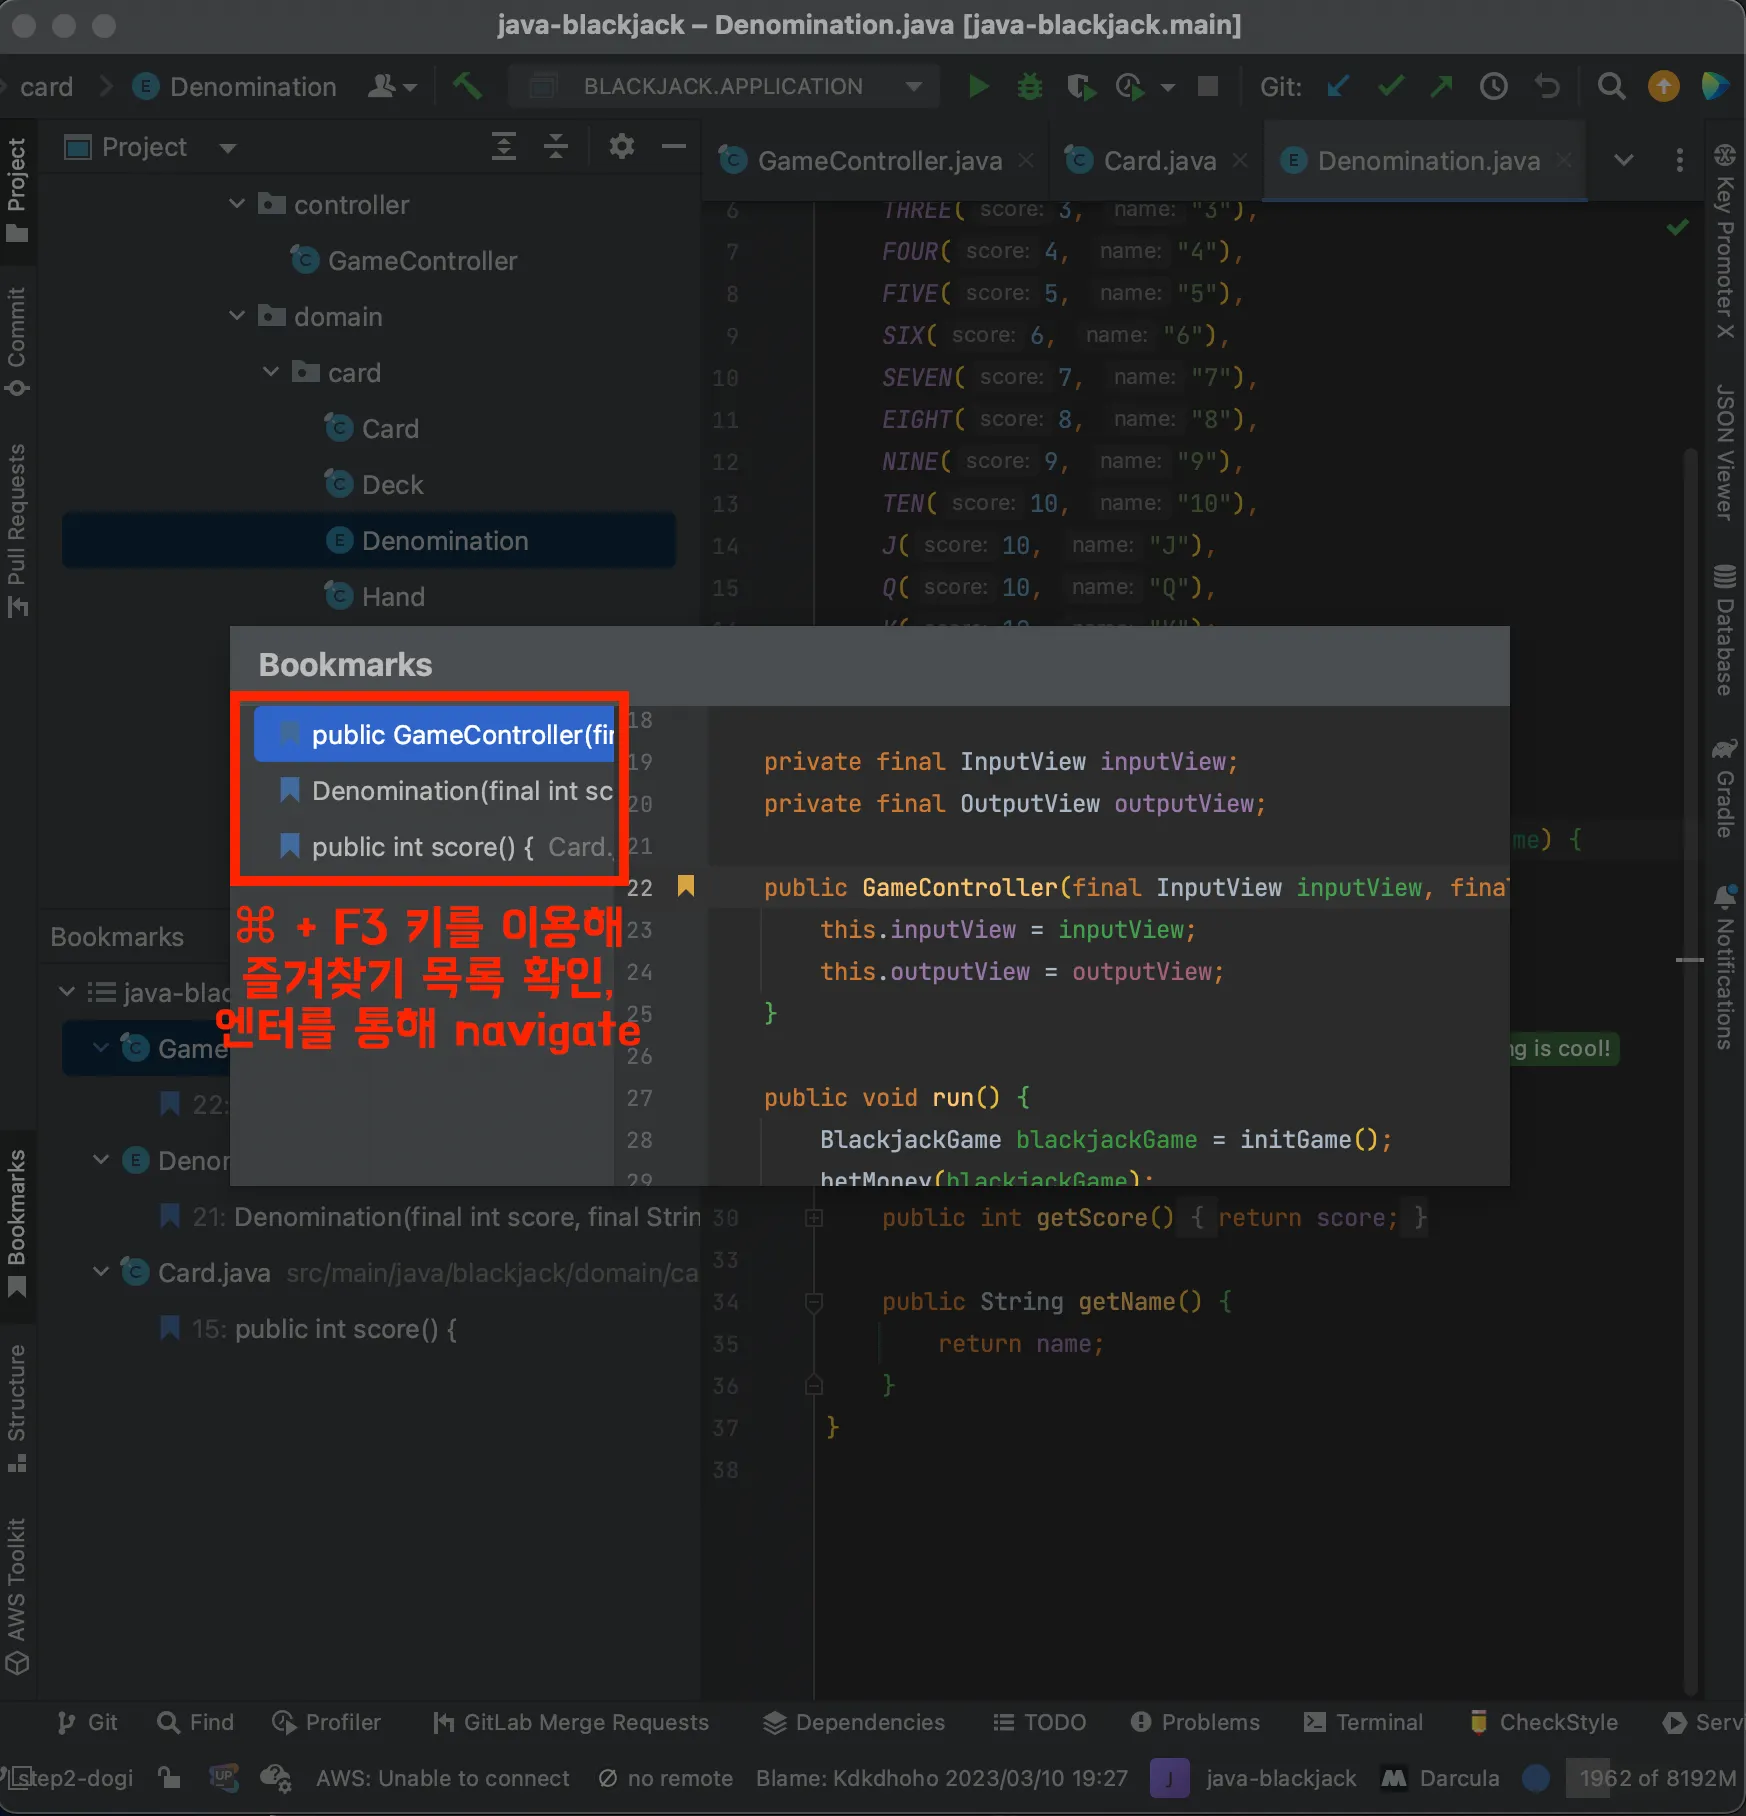Screen dimensions: 1746x1816
Task: Toggle bookmark on line 22 gutter
Action: (x=686, y=886)
